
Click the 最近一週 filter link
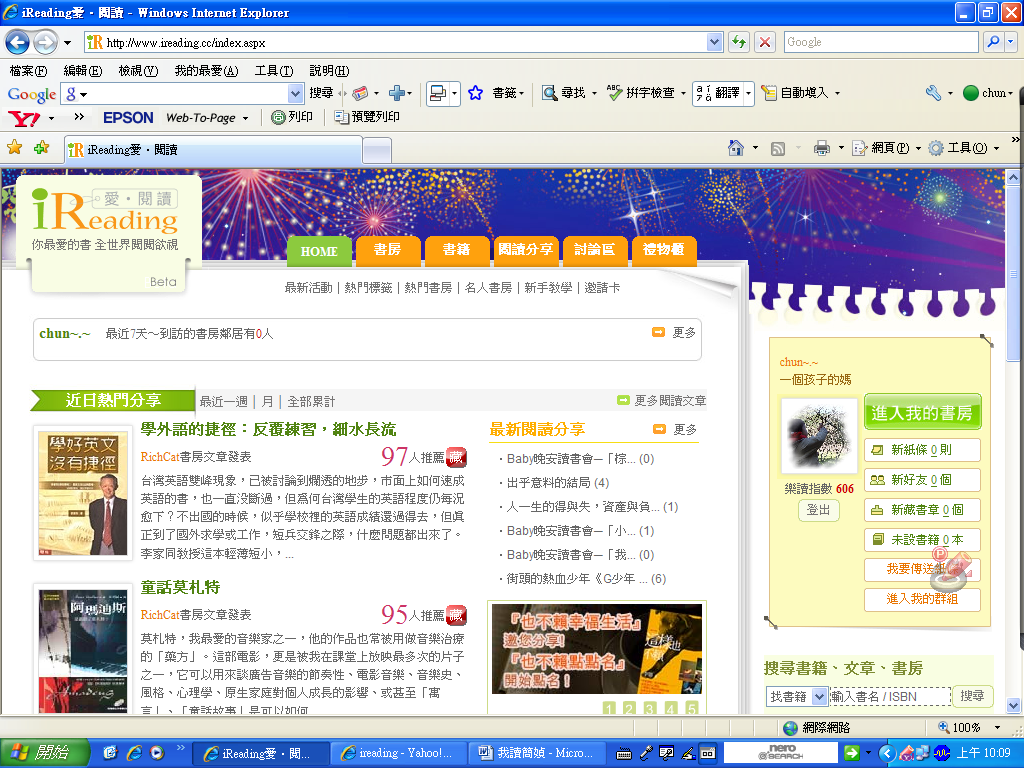224,401
